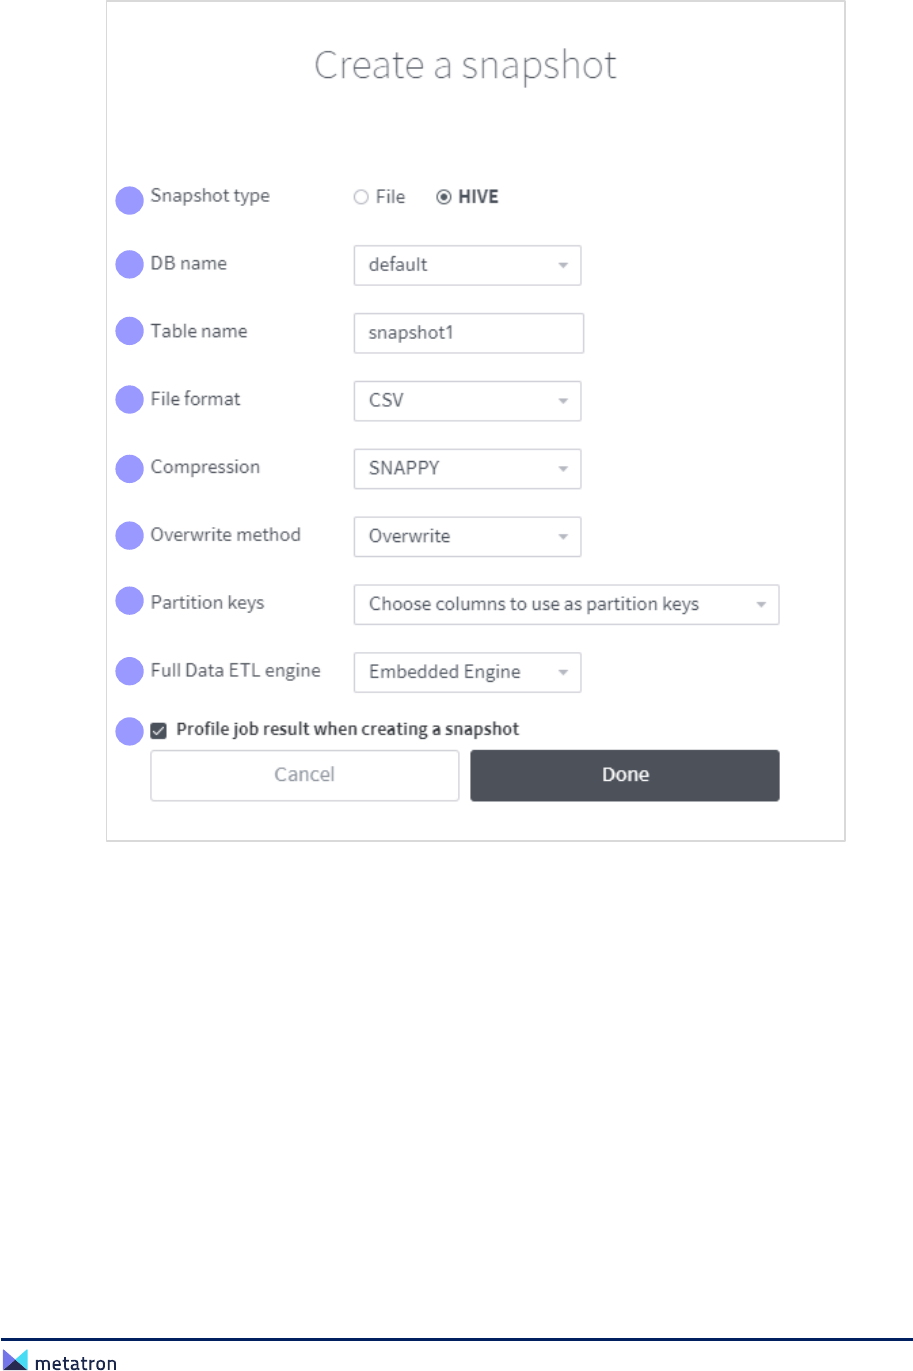
Task: Click the purple marker beside Snapshot type
Action: [x=130, y=200]
